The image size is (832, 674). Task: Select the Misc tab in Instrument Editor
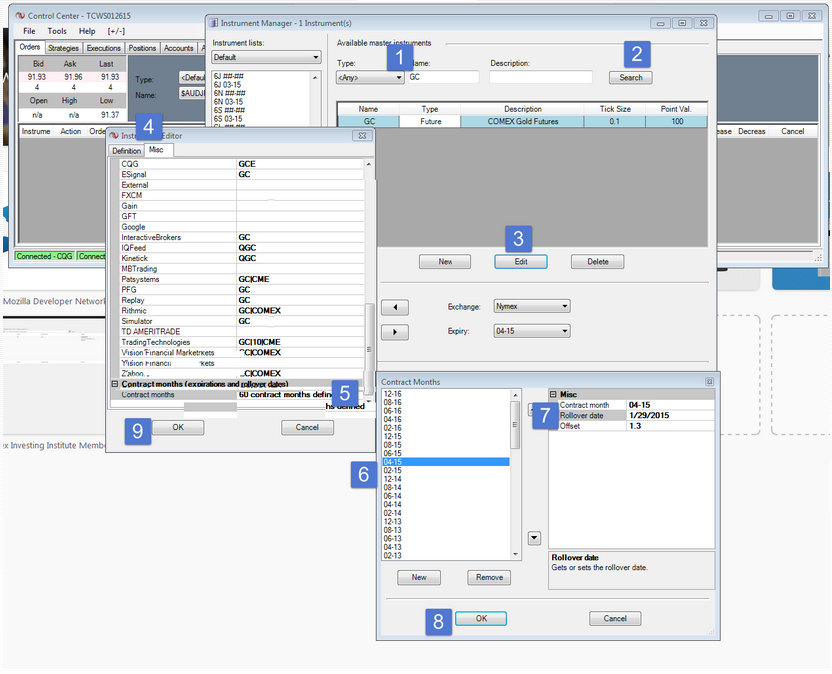pyautogui.click(x=157, y=150)
